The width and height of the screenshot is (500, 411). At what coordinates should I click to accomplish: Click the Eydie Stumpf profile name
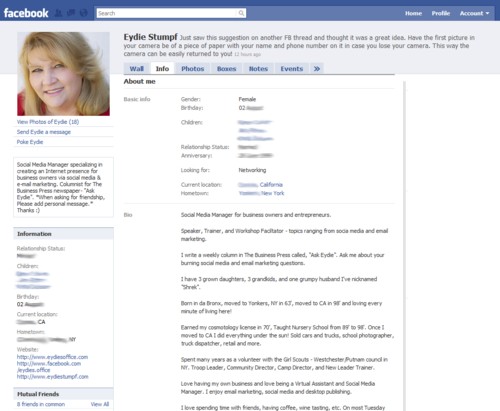(150, 37)
